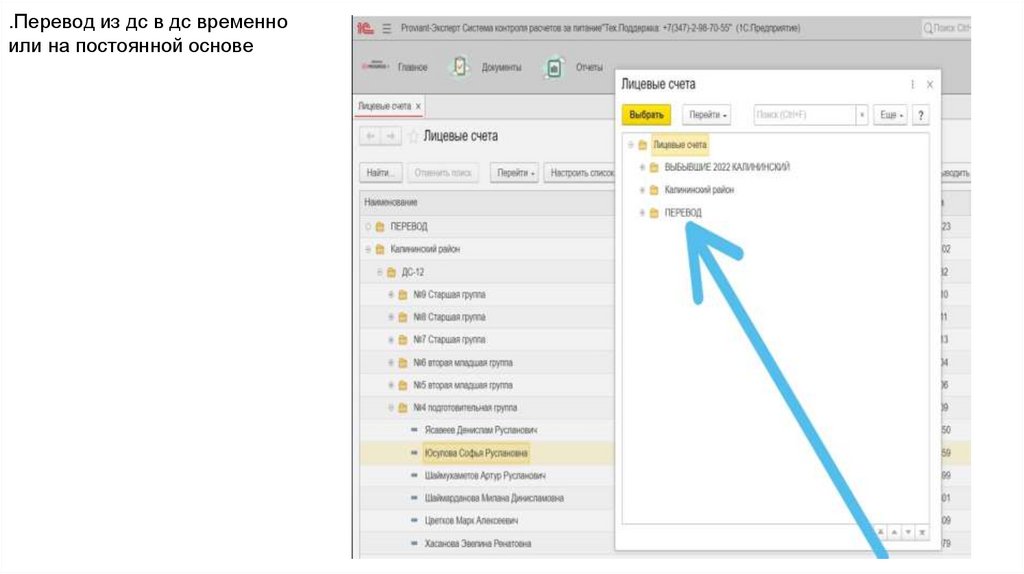Image resolution: width=1024 pixels, height=574 pixels.
Task: Click folder icon of №4 подготовительная группа
Action: click(403, 408)
